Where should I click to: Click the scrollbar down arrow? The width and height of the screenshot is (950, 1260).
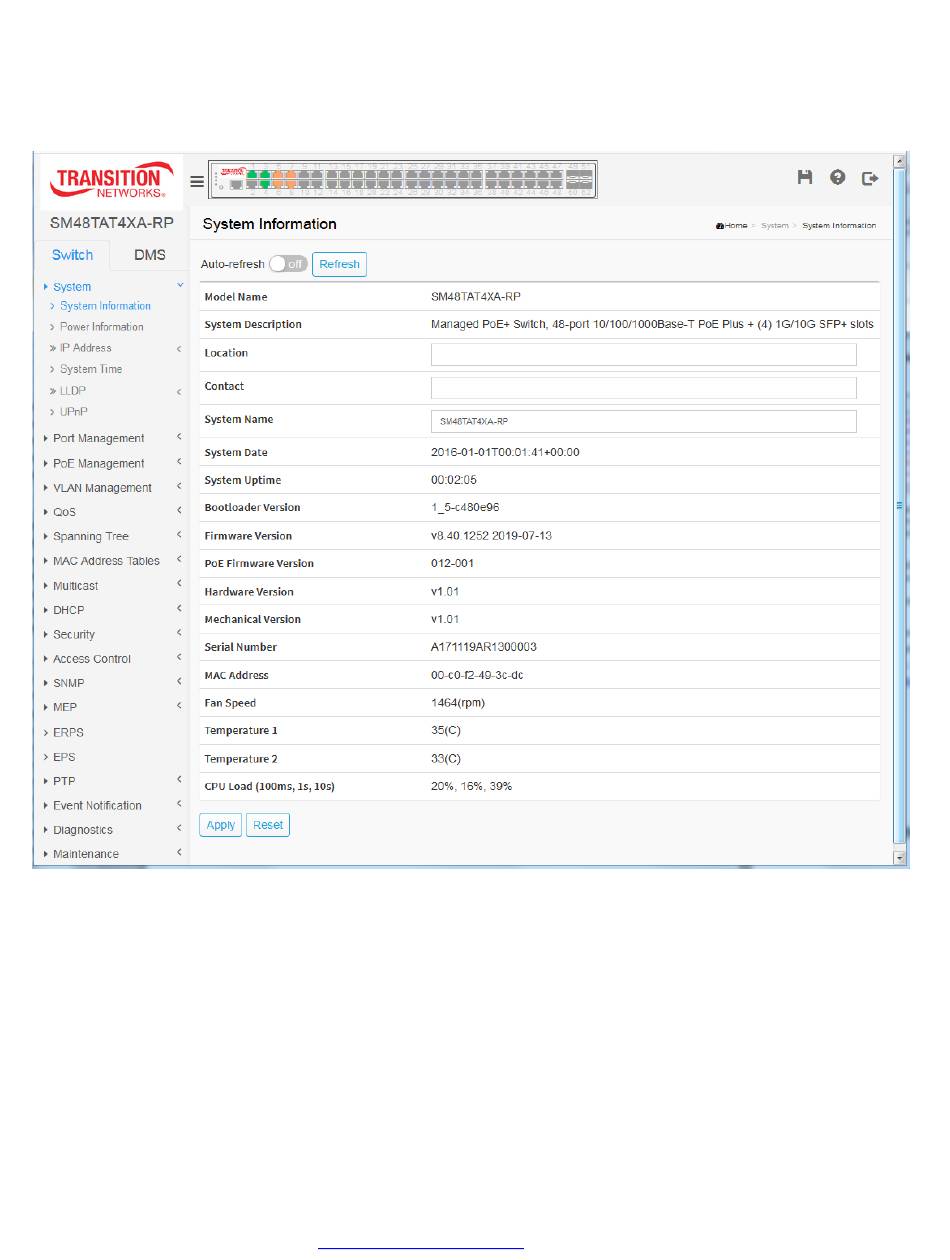click(899, 857)
